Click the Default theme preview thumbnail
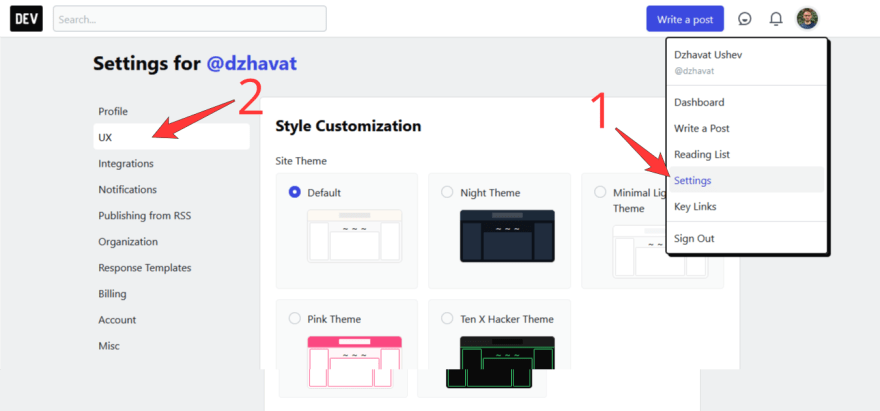The image size is (880, 411). click(x=354, y=236)
